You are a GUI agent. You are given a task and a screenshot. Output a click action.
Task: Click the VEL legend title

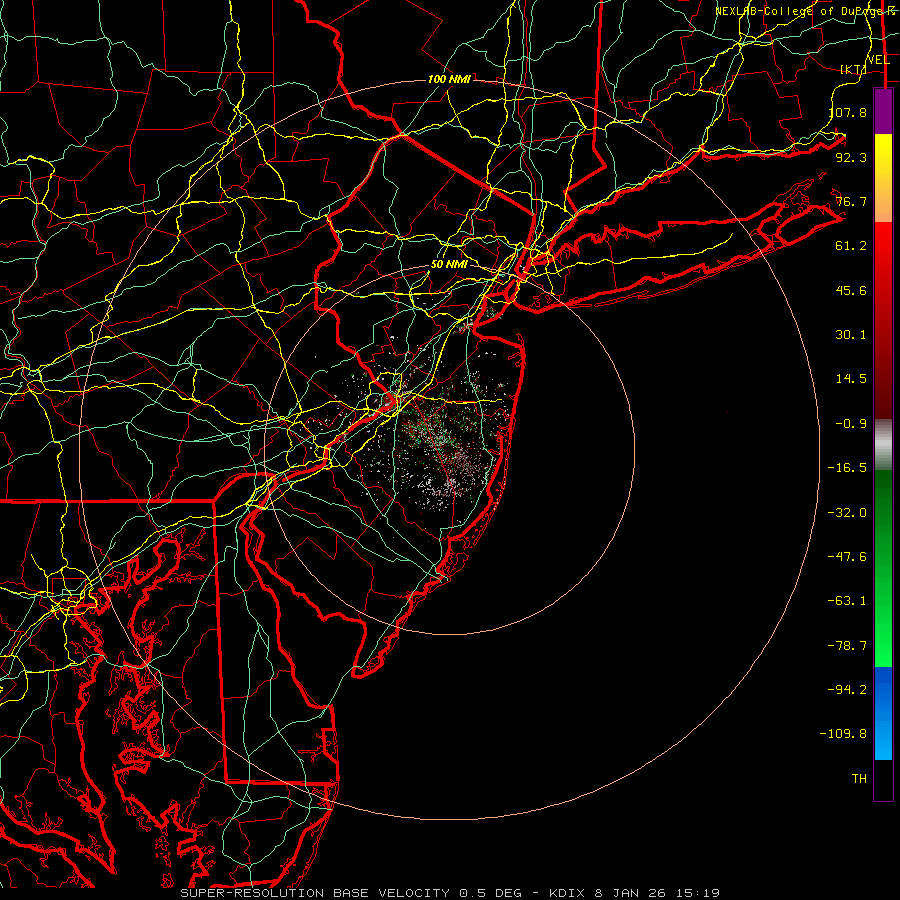(878, 60)
